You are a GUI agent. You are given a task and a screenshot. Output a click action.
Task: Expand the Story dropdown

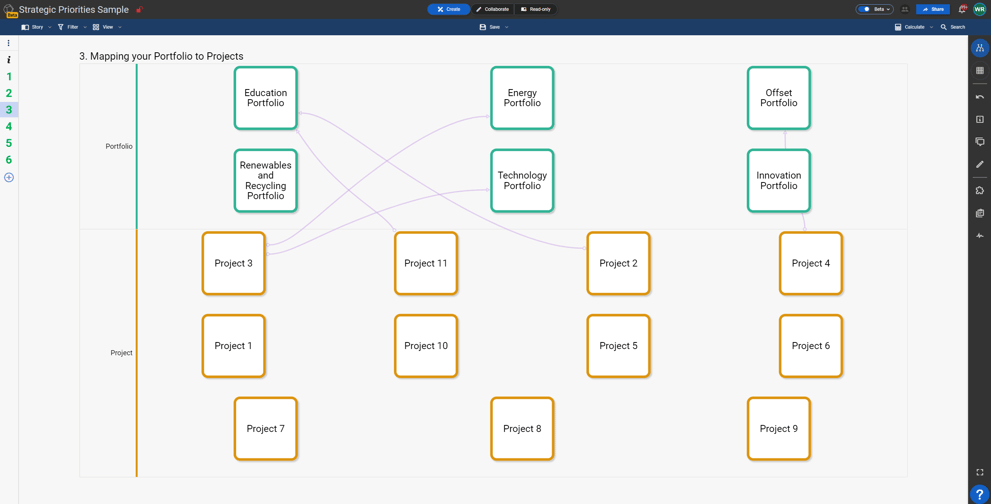37,27
